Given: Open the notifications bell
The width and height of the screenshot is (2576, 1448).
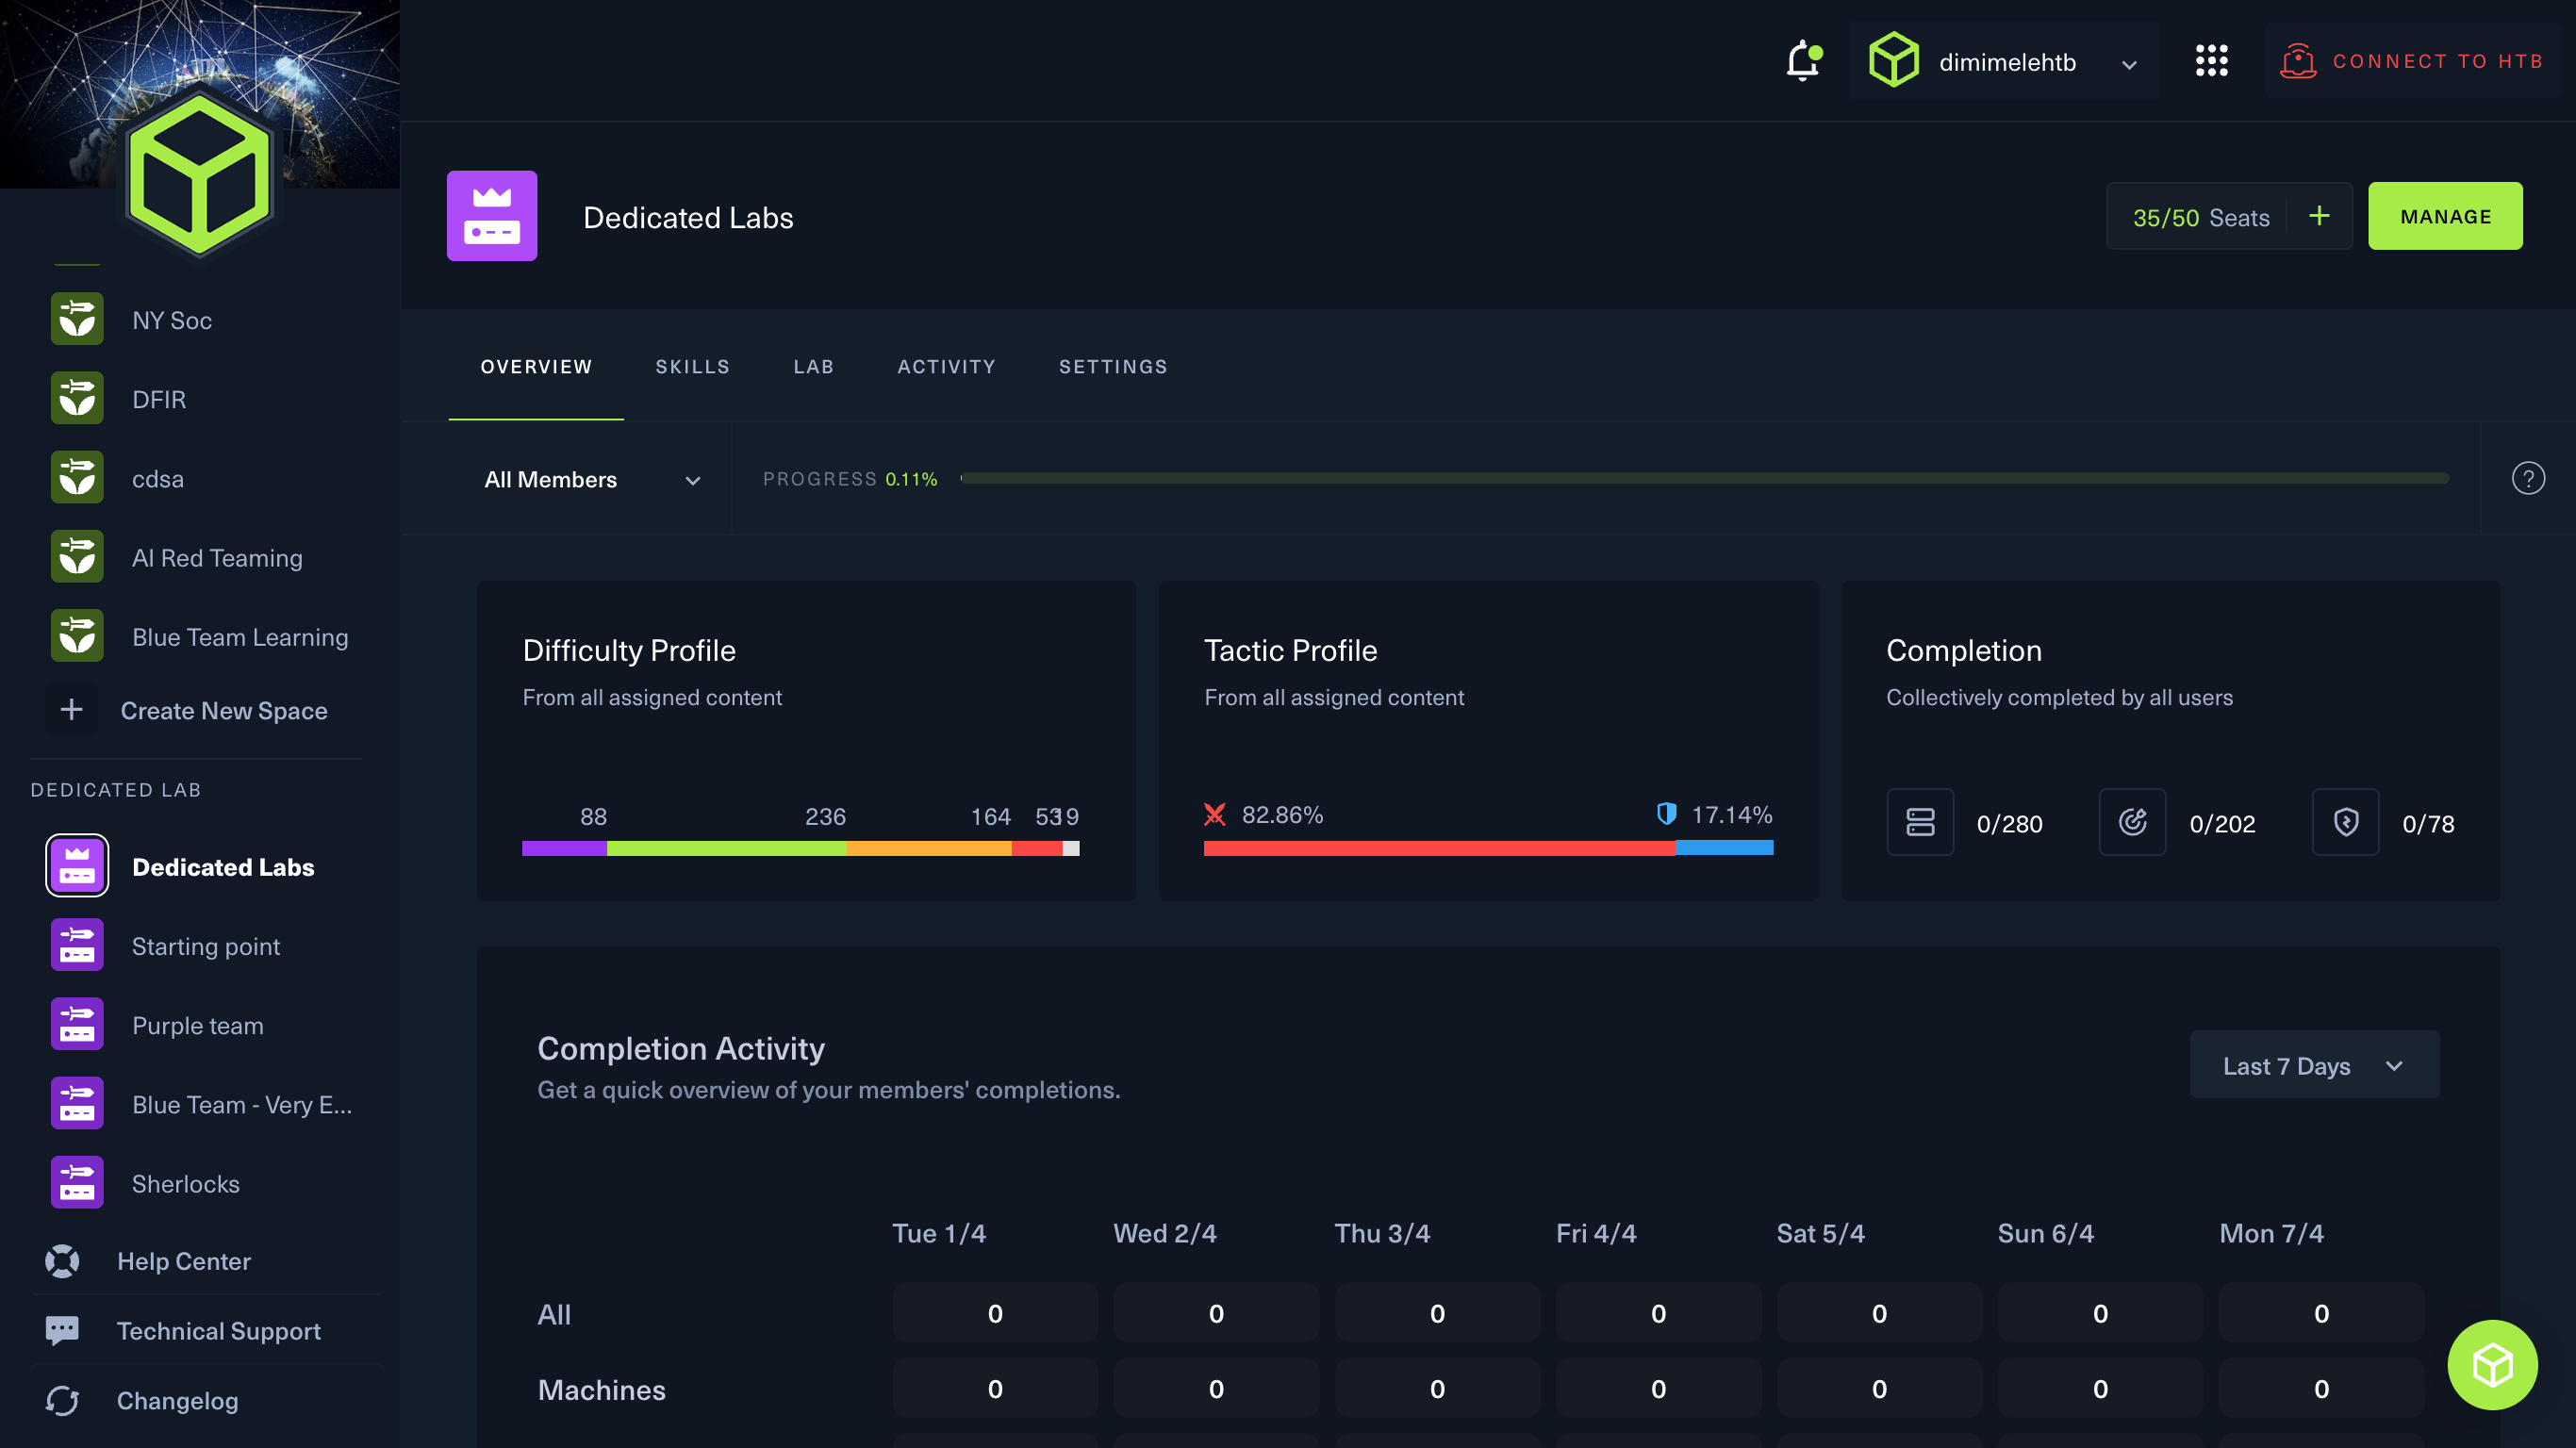Looking at the screenshot, I should point(1803,61).
